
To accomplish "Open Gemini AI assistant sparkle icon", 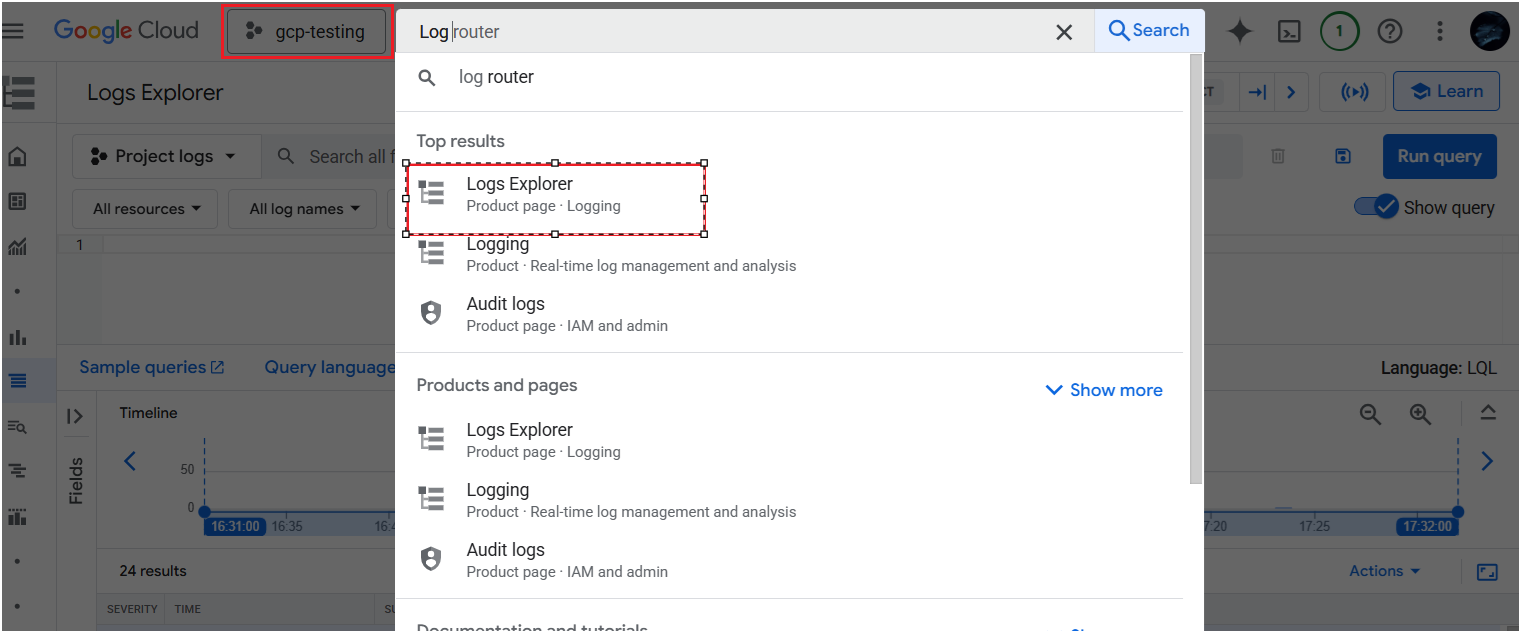I will point(1240,31).
